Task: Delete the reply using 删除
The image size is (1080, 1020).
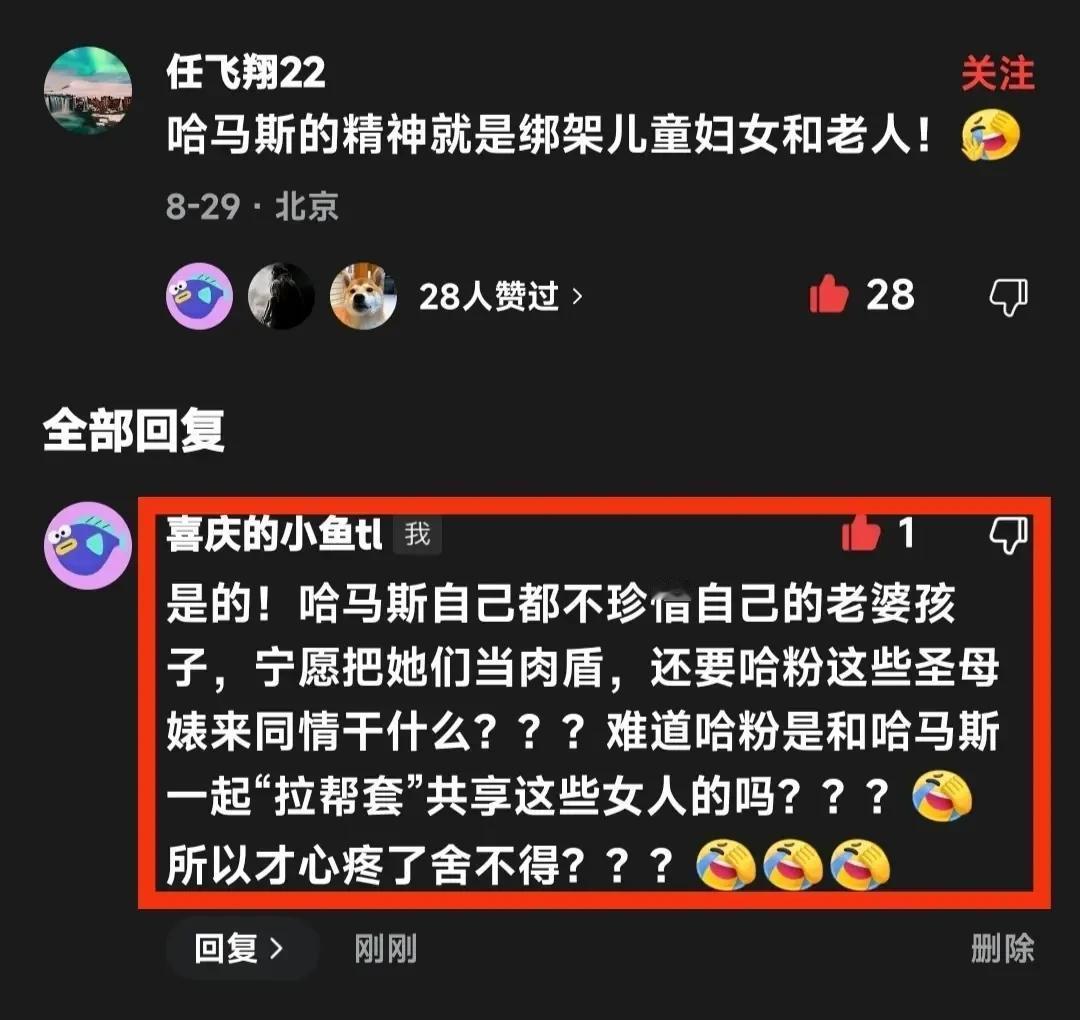Action: [x=1002, y=948]
